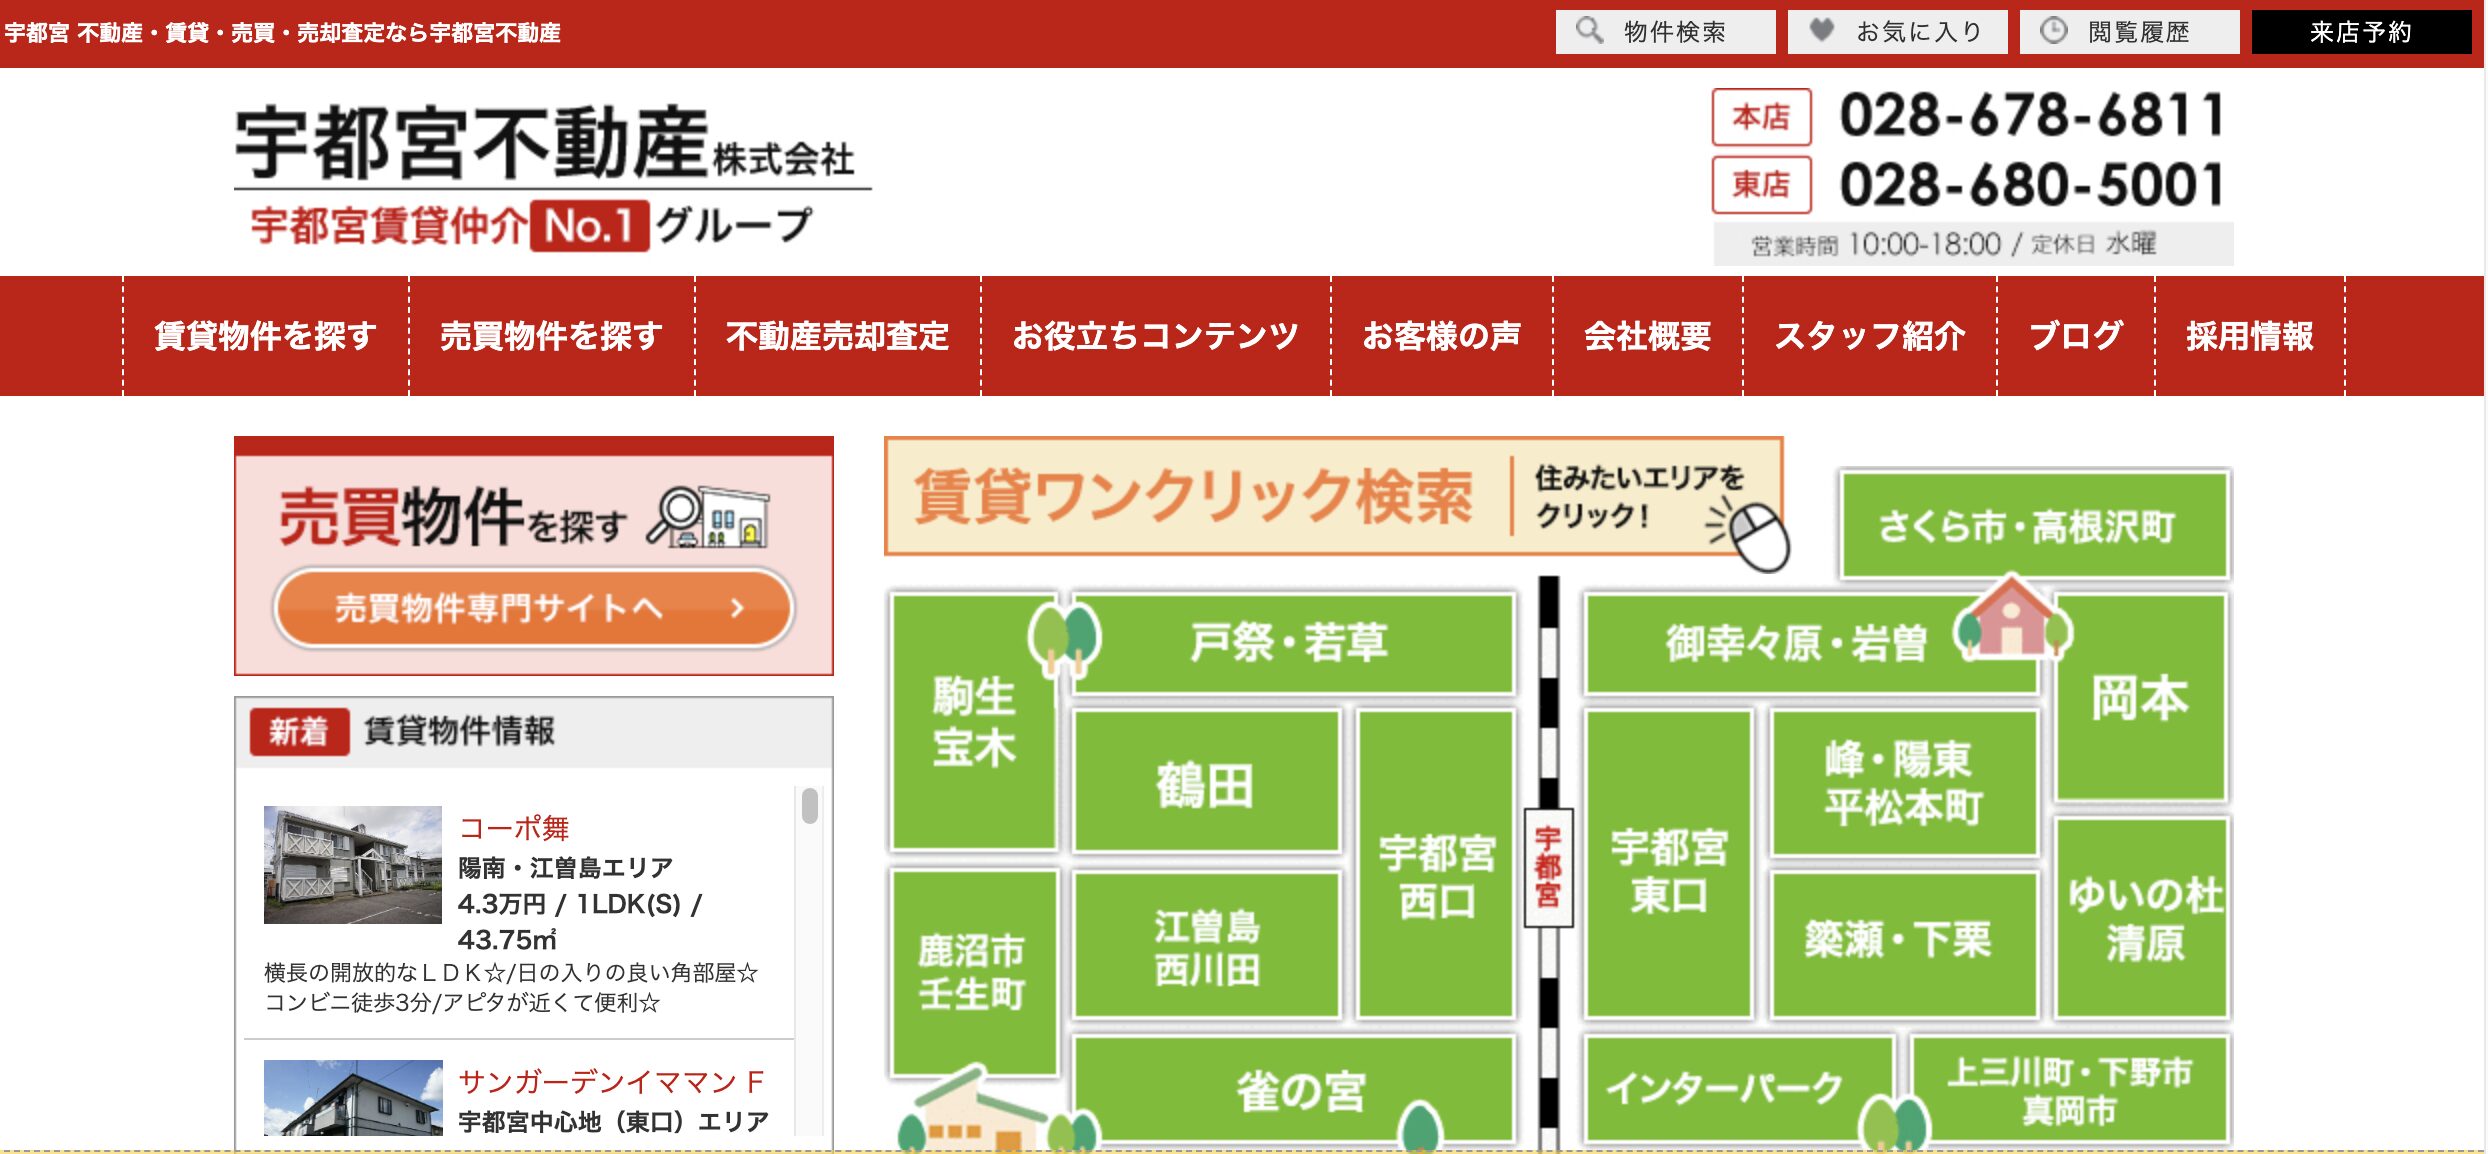Select スタッフ紹介 from the navigation bar
This screenshot has height=1154, width=2488.
tap(1873, 337)
